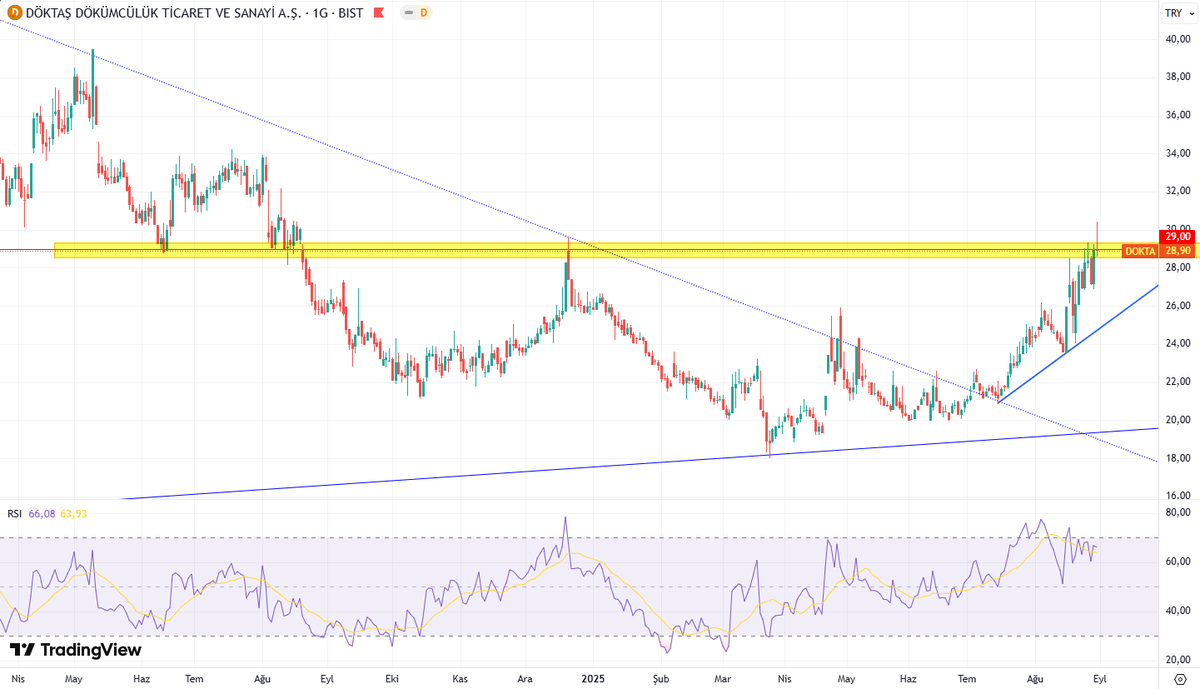Click the 16,00 price axis label
The width and height of the screenshot is (1200, 689).
coord(1177,495)
